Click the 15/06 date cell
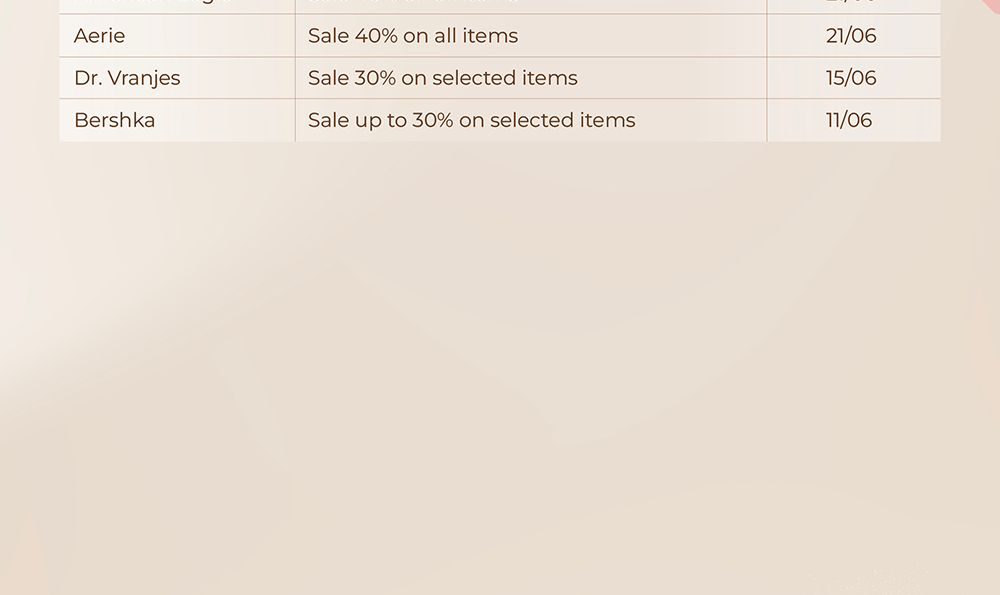 click(851, 78)
